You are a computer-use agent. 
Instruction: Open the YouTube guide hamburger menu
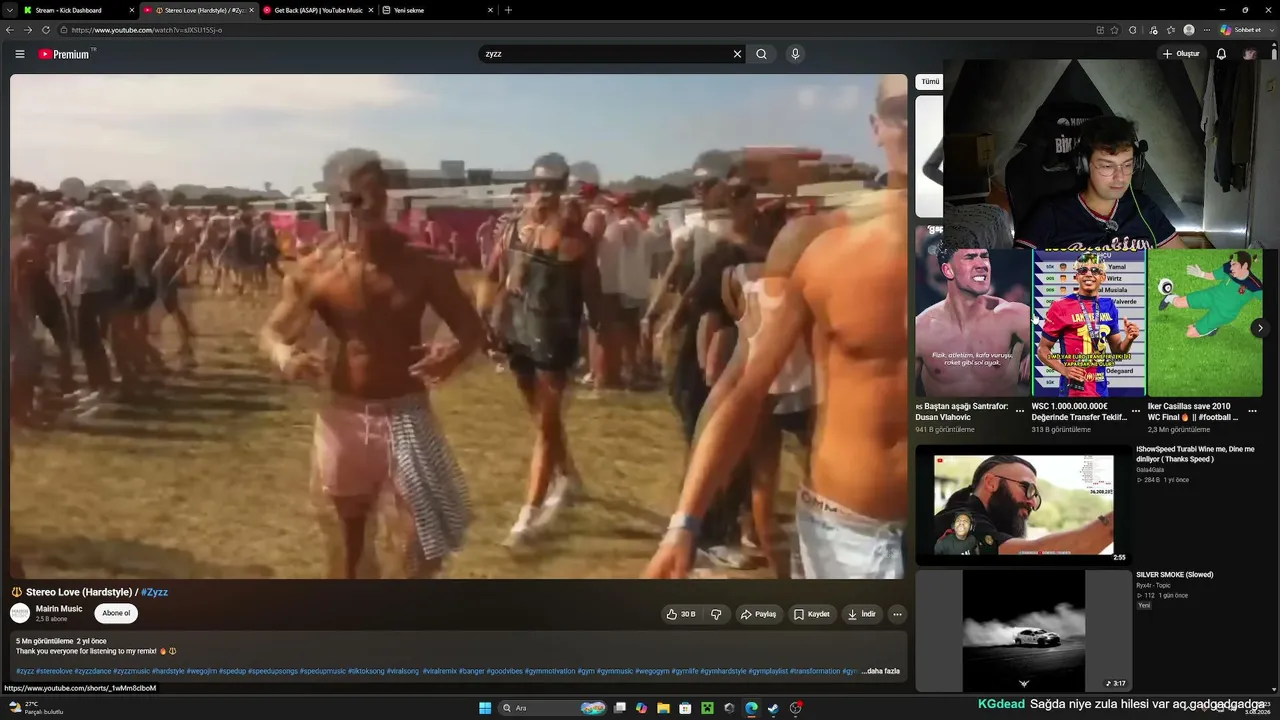point(20,54)
